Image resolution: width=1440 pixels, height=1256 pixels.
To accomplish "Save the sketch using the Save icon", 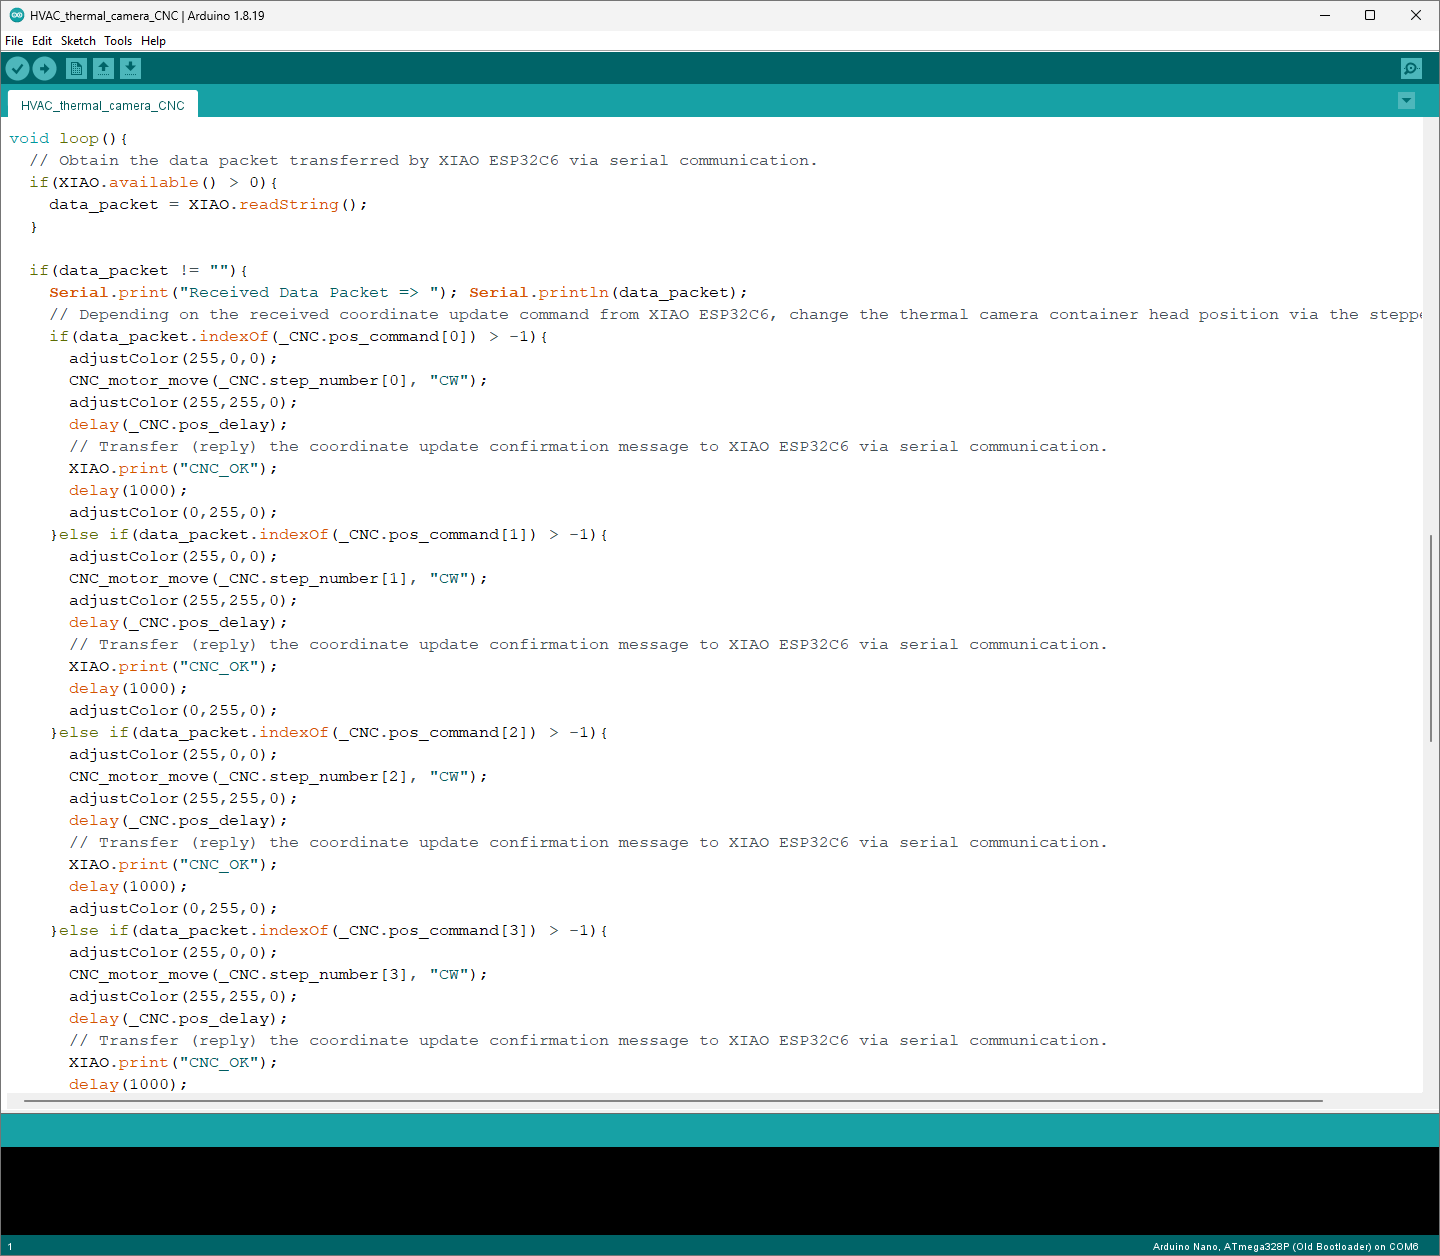I will 130,68.
